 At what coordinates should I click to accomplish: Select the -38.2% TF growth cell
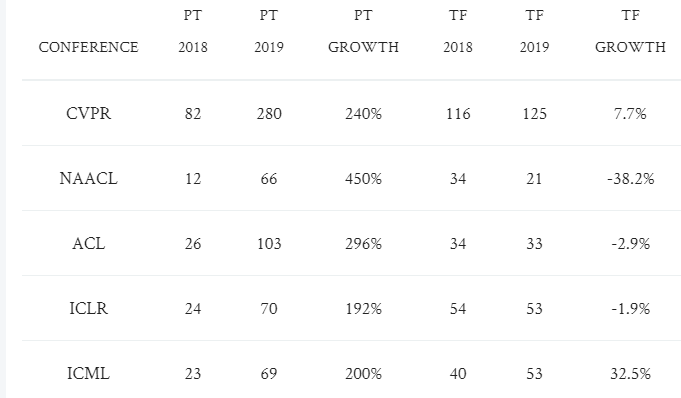click(631, 179)
